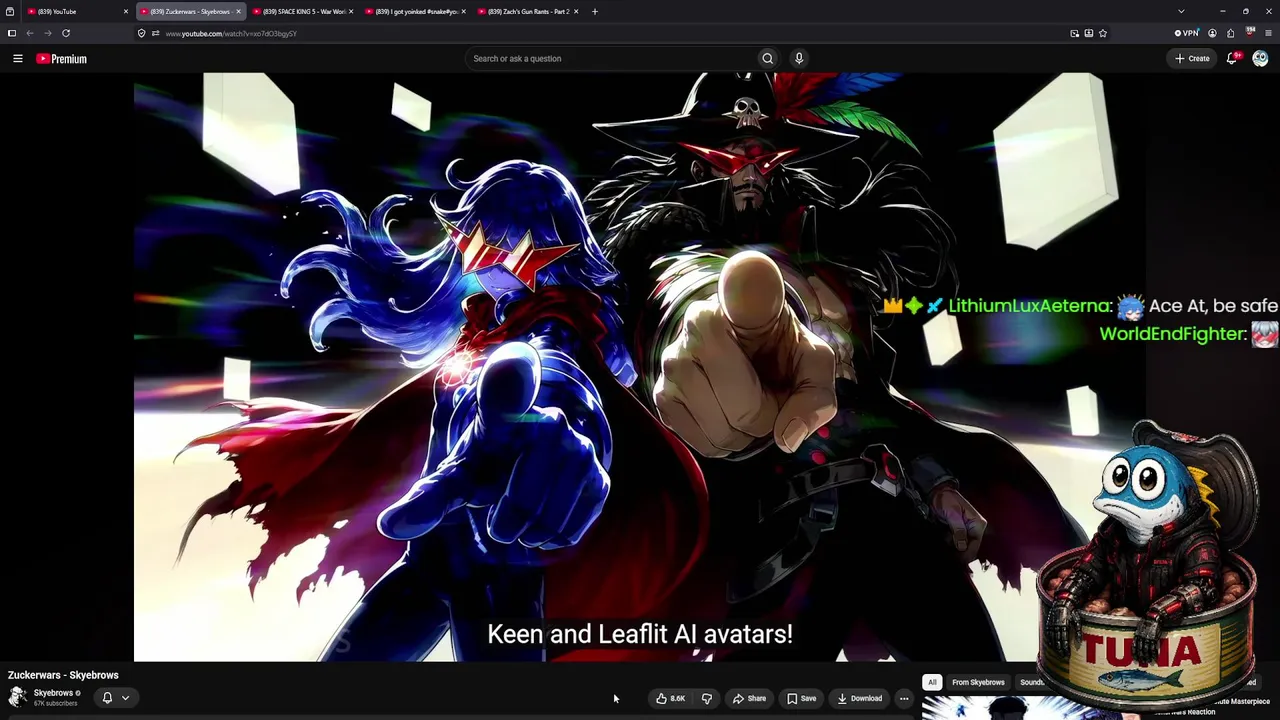Viewport: 1280px width, 720px height.
Task: Close the YouTube home tab
Action: (126, 12)
